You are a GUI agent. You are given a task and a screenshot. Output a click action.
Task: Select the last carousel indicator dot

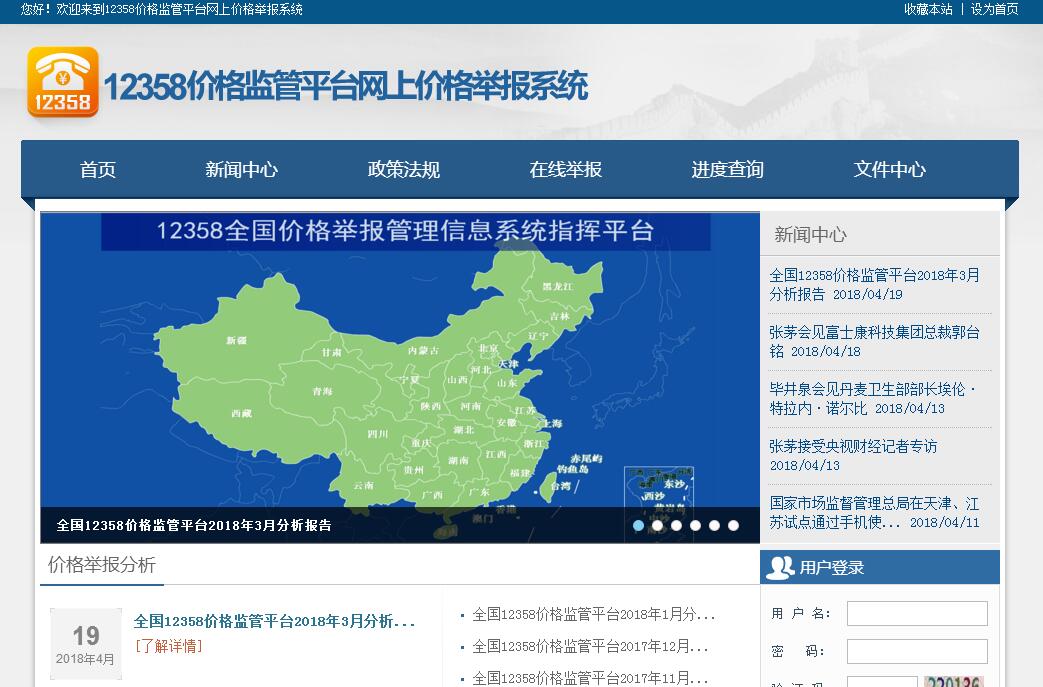pyautogui.click(x=733, y=525)
